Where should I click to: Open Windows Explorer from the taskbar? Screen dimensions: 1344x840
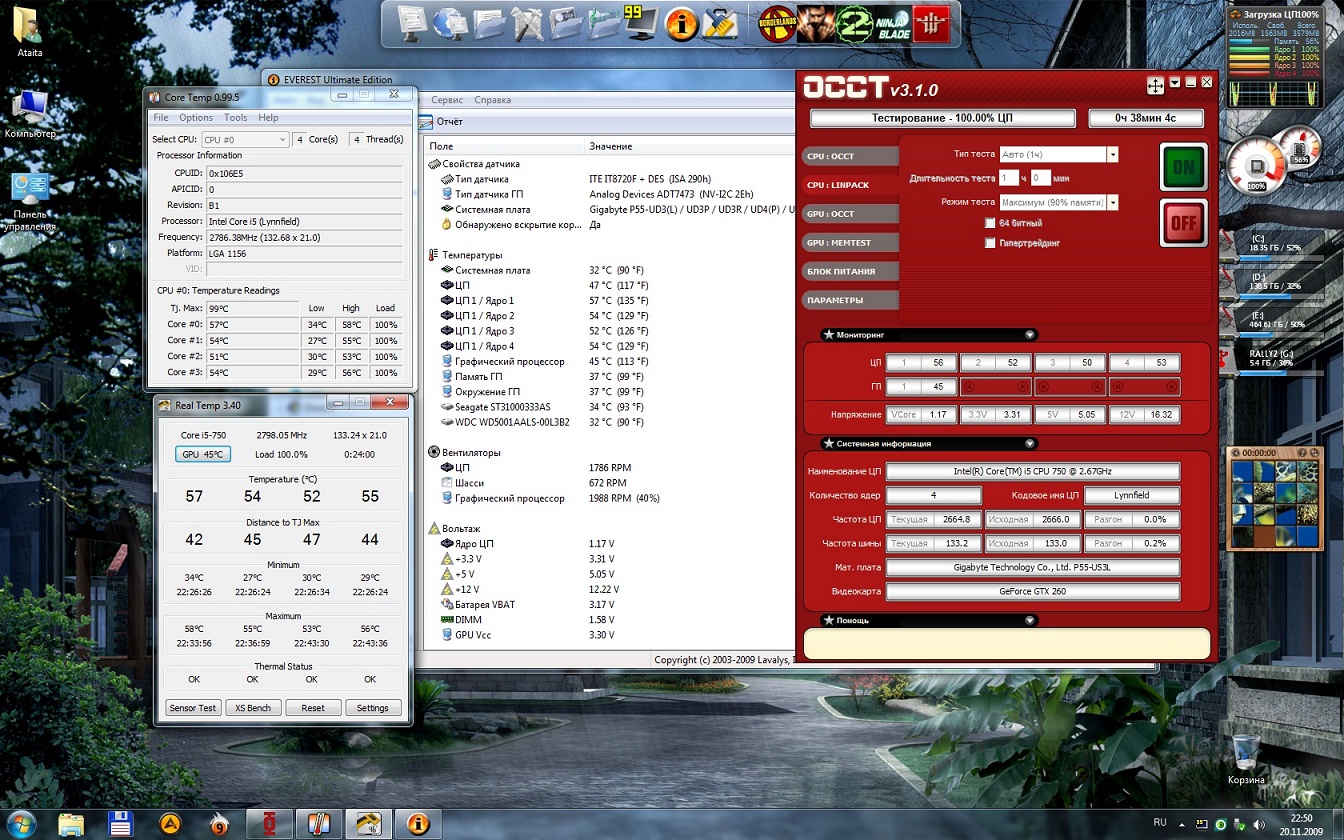pos(71,824)
